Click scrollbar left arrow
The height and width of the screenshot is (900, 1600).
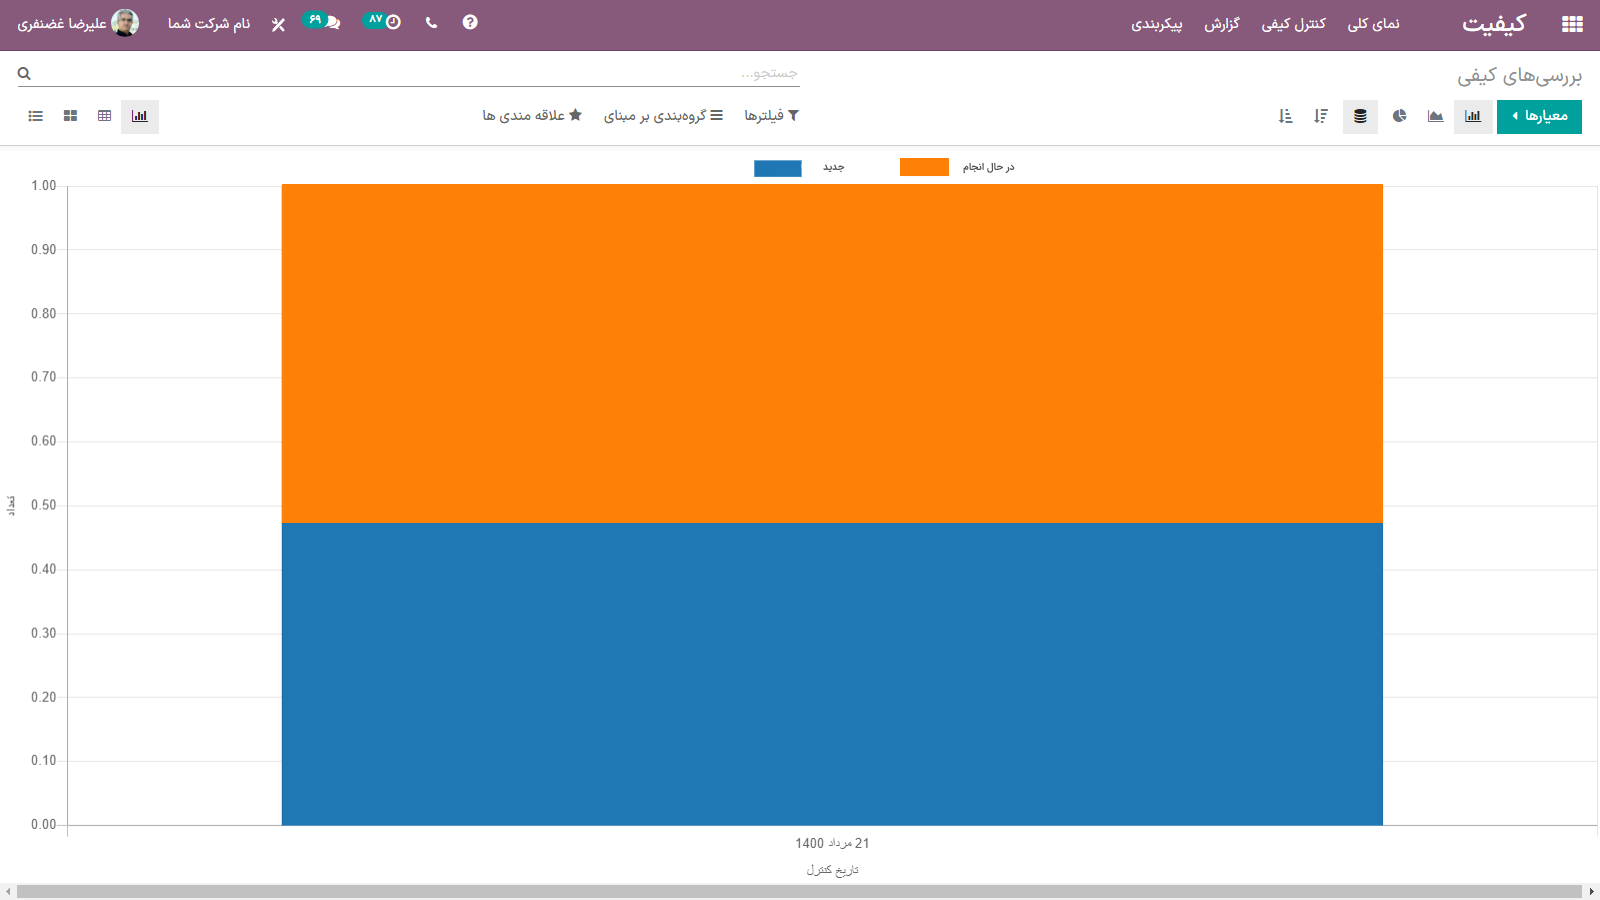(8, 891)
